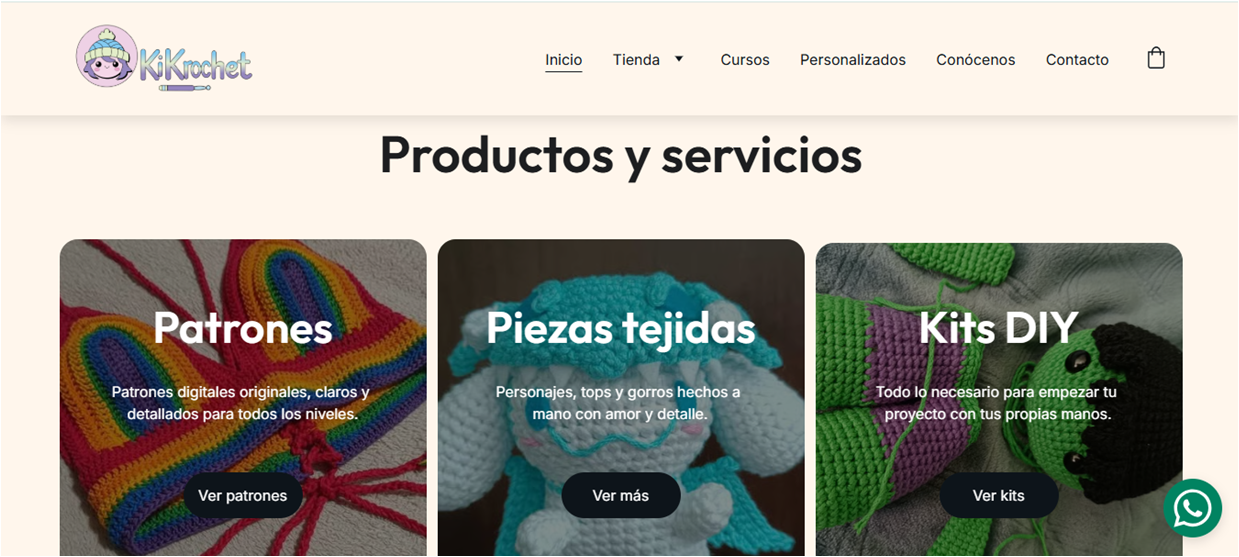Screen dimensions: 1239x557
Task: Click the Ver más button
Action: point(621,495)
